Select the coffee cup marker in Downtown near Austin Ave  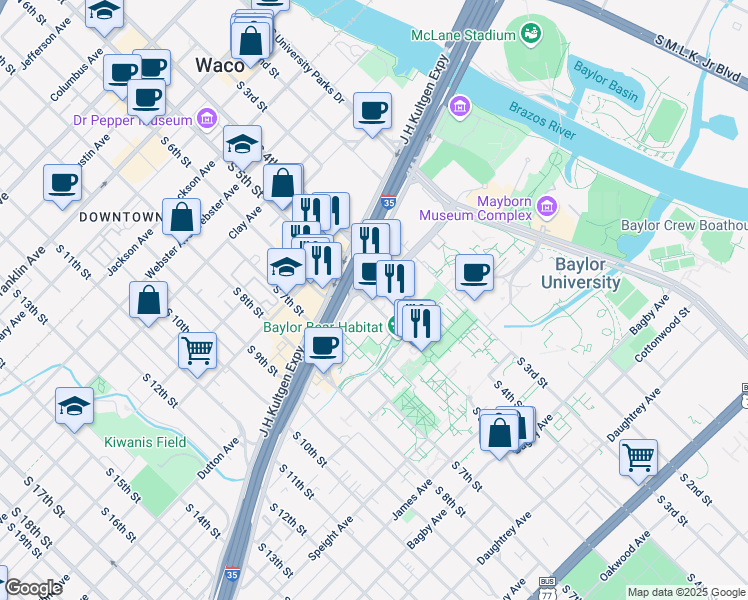pos(62,186)
